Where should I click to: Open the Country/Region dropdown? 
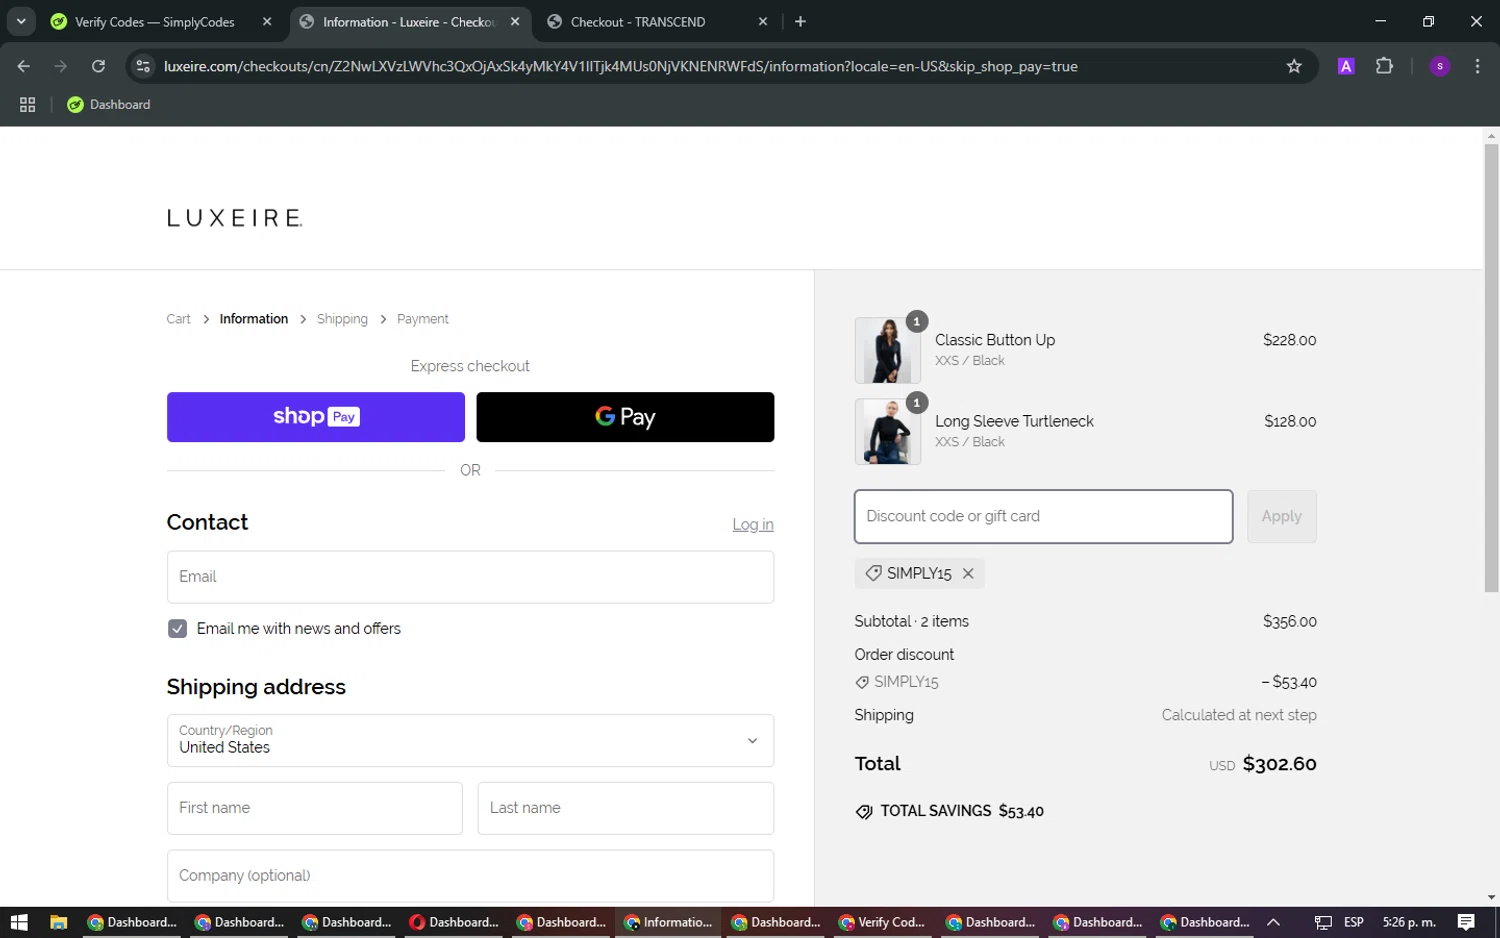coord(470,740)
